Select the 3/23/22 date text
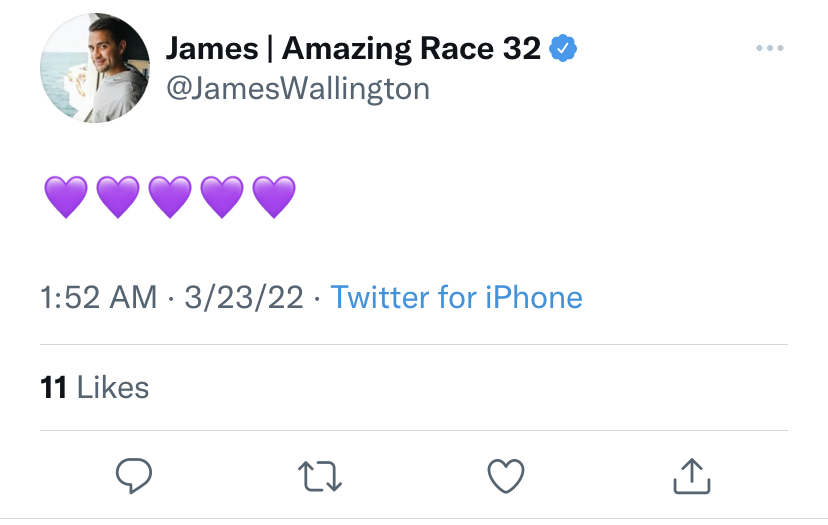Image resolution: width=828 pixels, height=525 pixels. pyautogui.click(x=244, y=297)
